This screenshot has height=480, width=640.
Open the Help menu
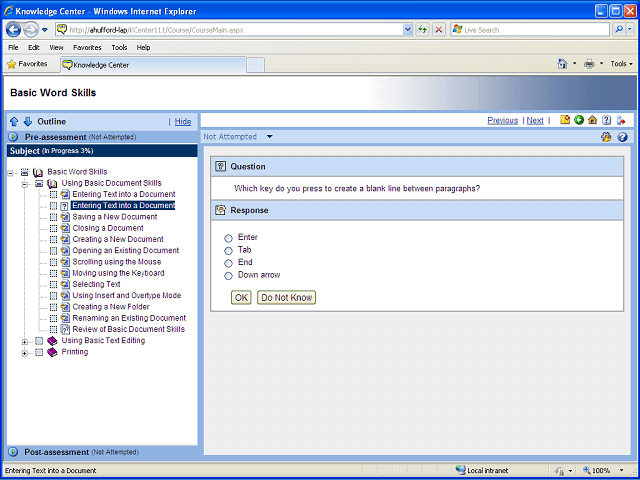point(143,47)
